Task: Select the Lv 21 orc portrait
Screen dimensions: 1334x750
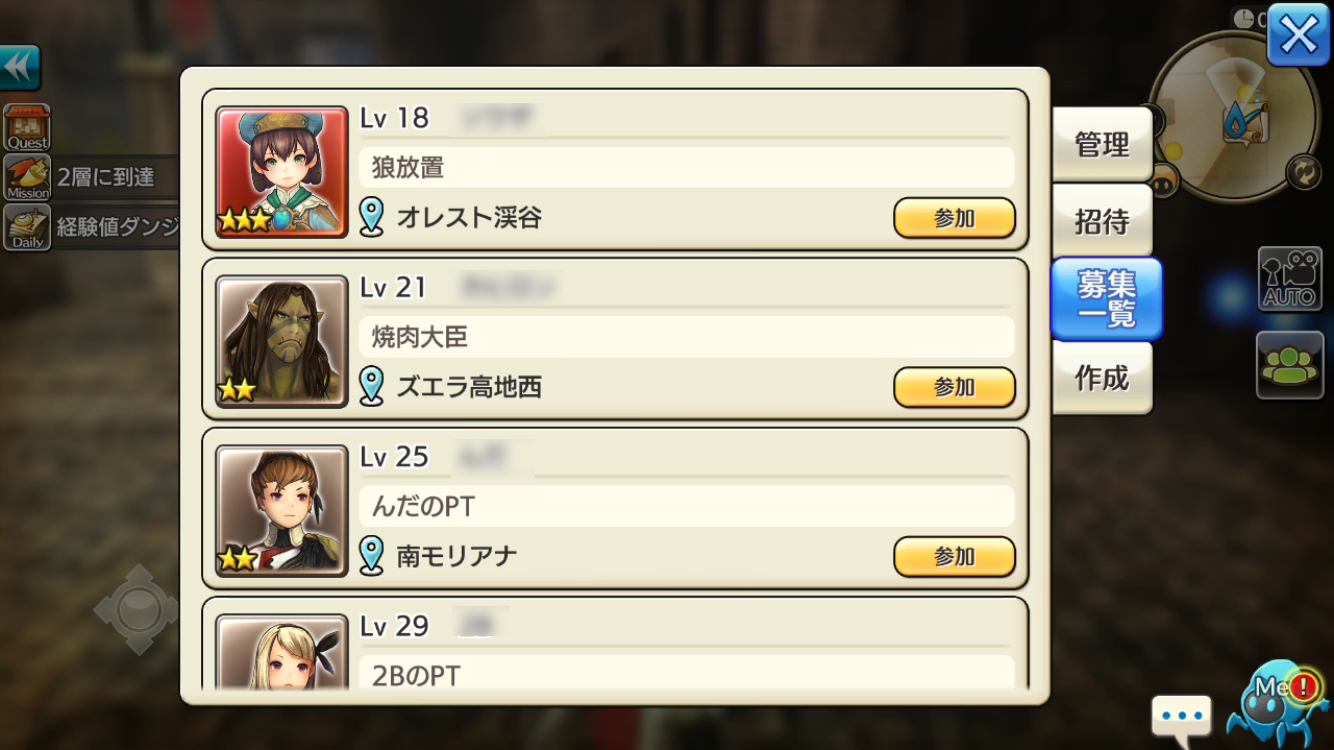Action: 282,341
